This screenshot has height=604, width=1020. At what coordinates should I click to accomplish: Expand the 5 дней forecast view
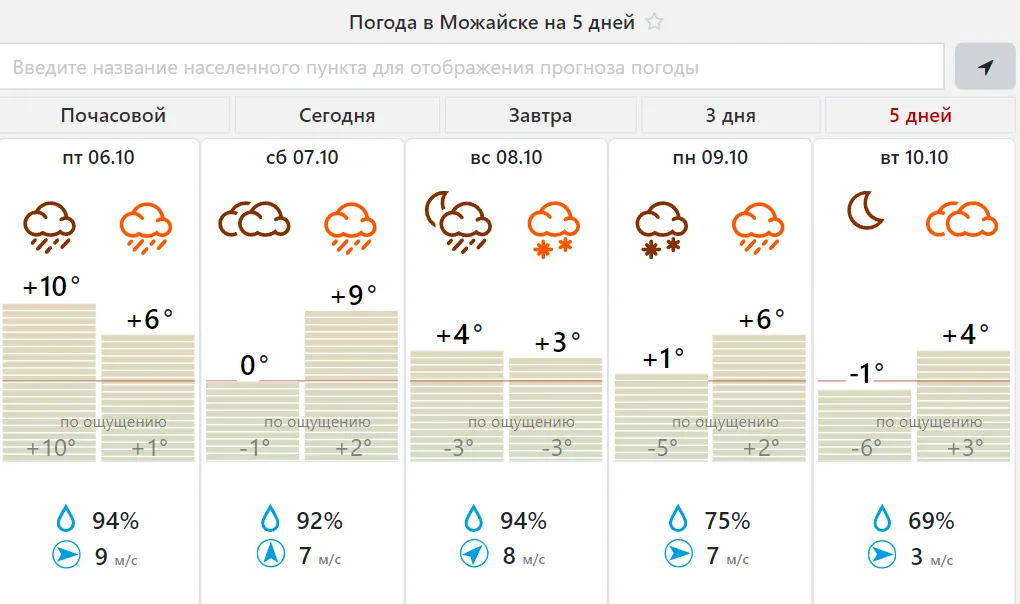(x=921, y=114)
